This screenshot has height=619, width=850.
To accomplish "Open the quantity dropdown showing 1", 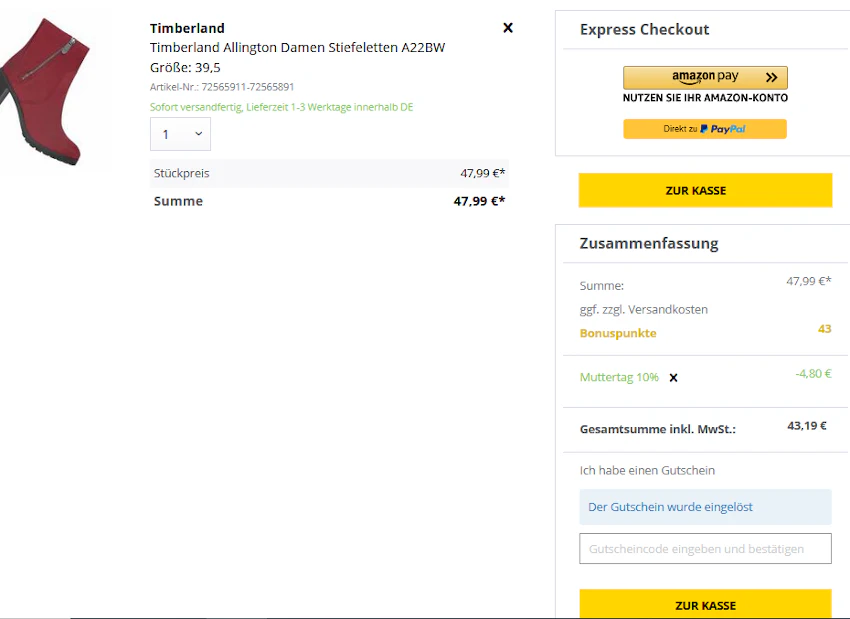I will 181,134.
